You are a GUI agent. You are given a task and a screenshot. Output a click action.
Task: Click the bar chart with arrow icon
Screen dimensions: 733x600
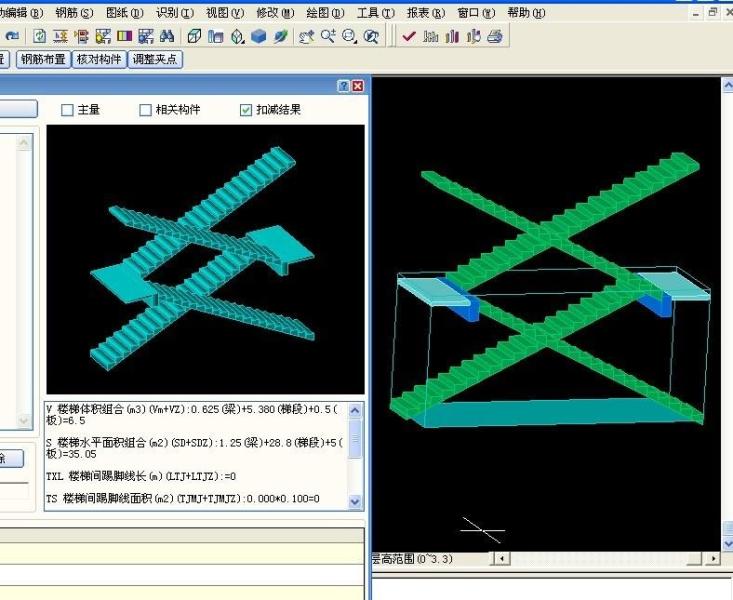click(474, 36)
